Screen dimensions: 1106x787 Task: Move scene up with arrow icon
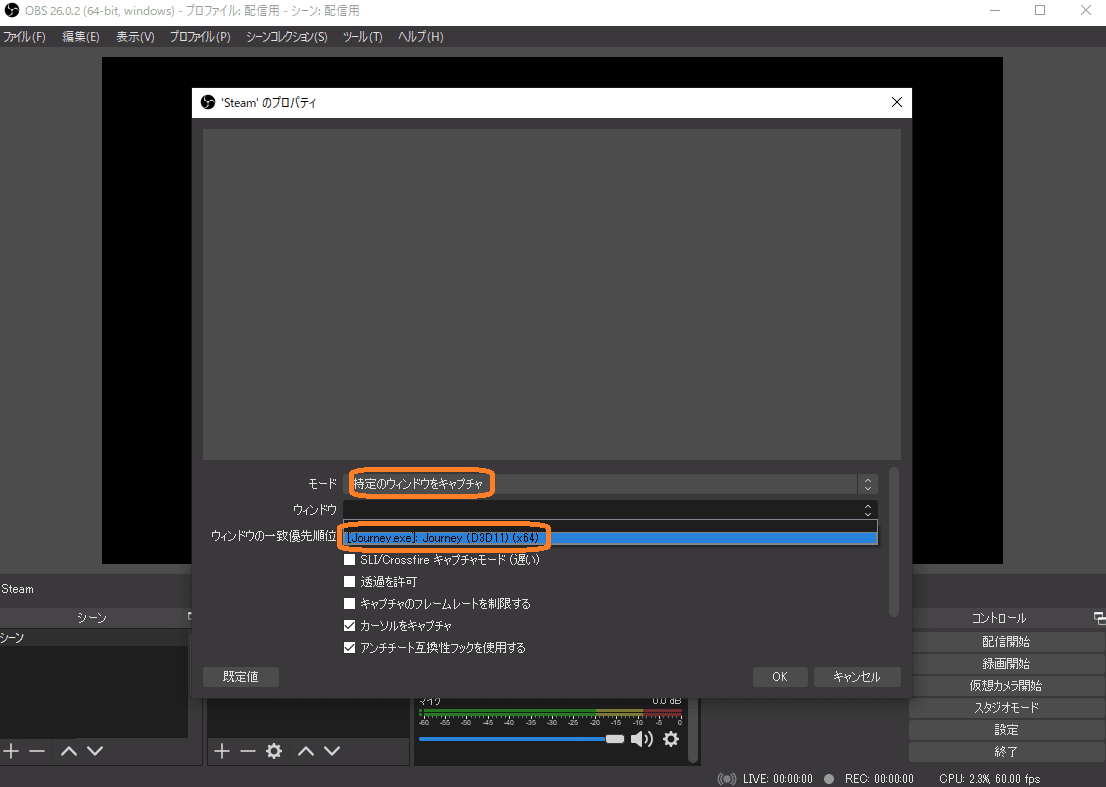[x=68, y=751]
